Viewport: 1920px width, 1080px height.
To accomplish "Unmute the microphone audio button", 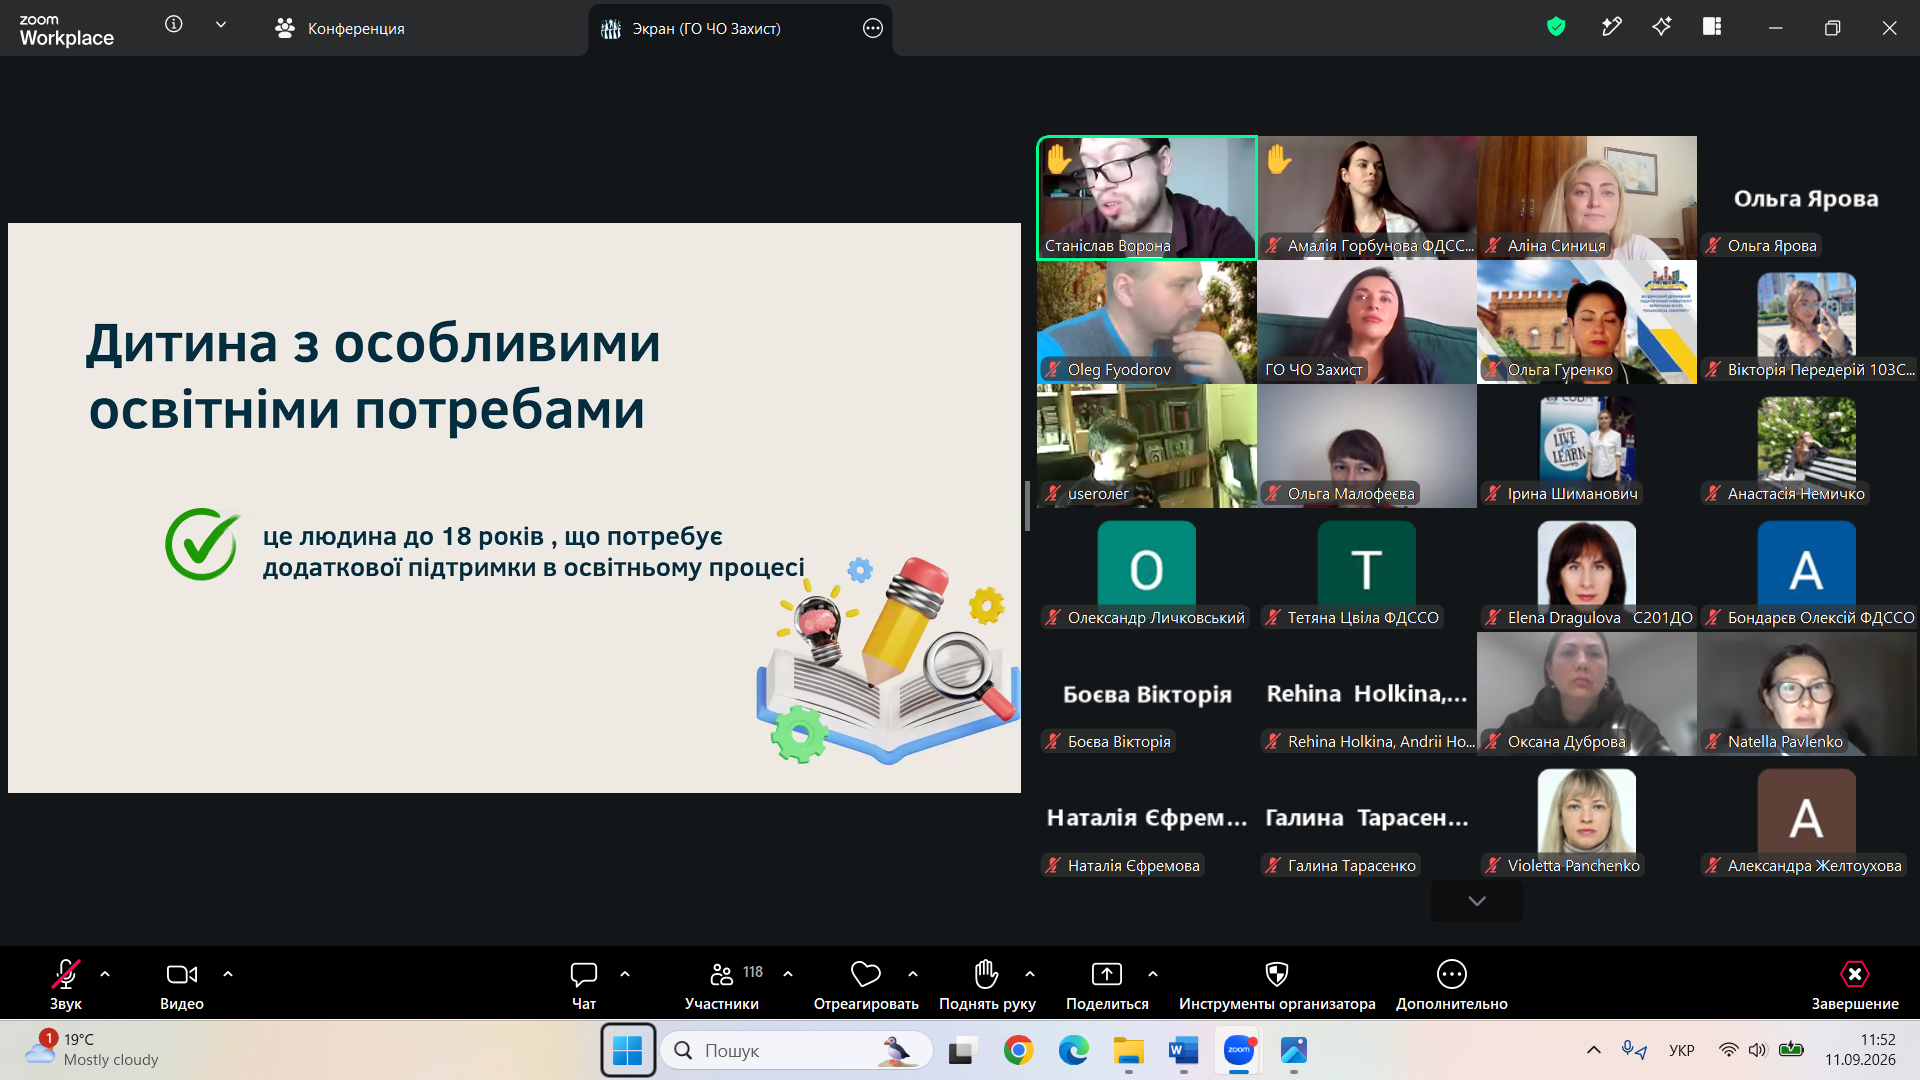I will pyautogui.click(x=66, y=985).
